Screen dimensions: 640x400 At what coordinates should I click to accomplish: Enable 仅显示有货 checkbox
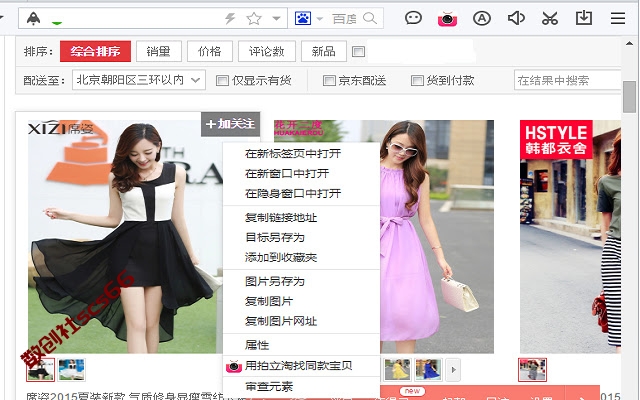coord(222,80)
